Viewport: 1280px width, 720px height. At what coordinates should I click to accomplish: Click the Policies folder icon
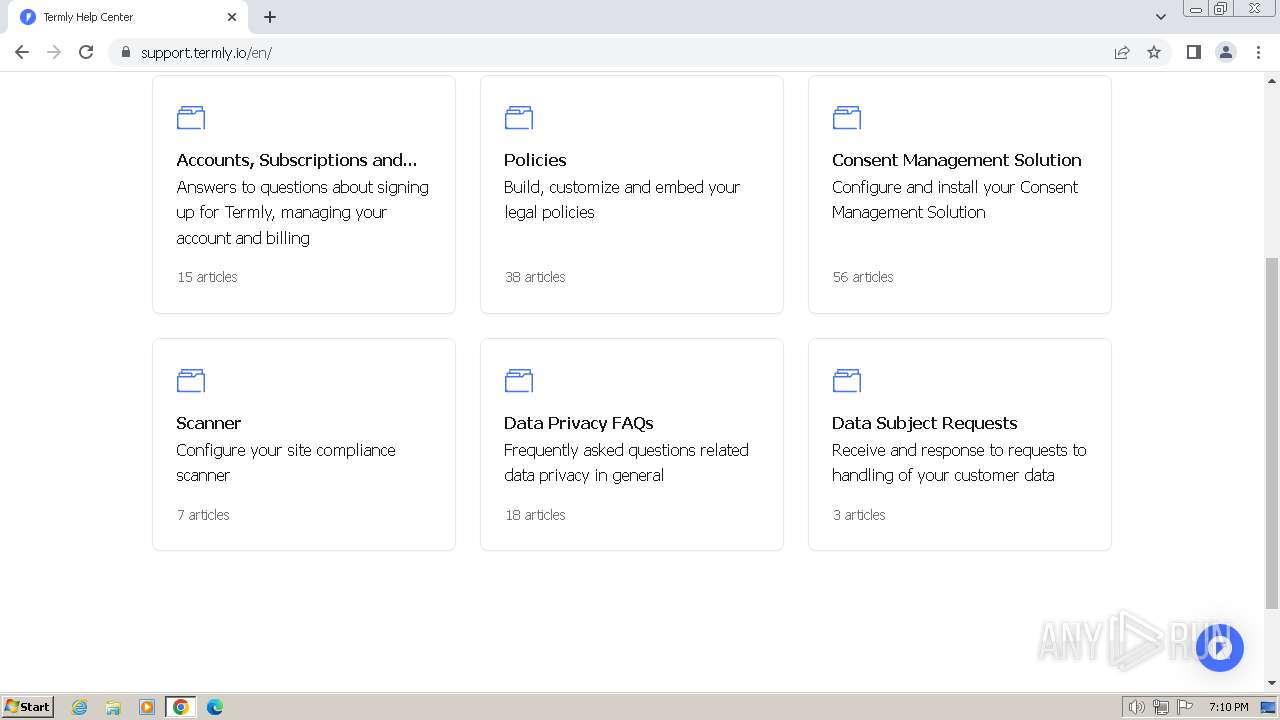519,118
